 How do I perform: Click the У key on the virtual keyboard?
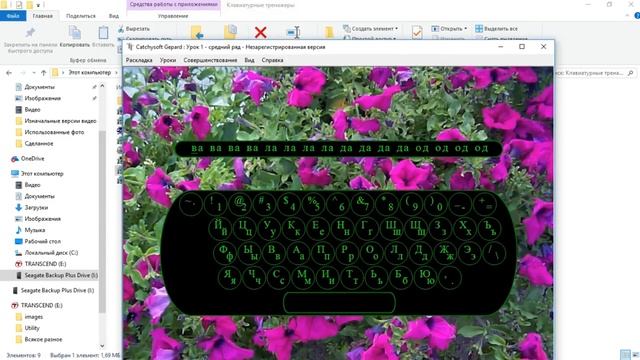(269, 228)
